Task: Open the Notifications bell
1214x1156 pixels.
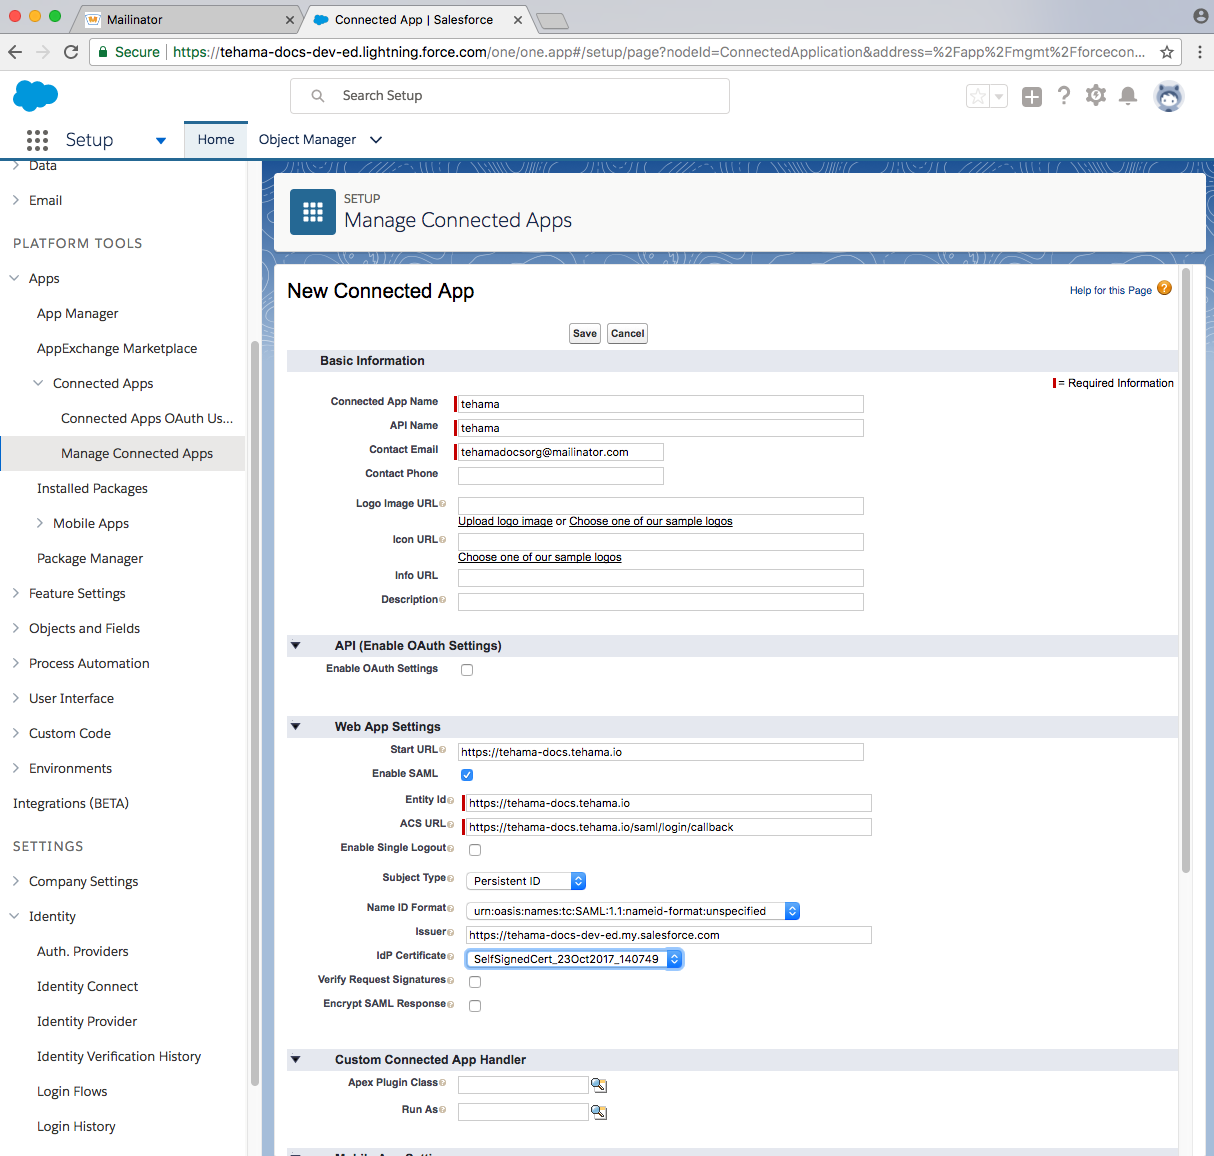Action: 1128,95
